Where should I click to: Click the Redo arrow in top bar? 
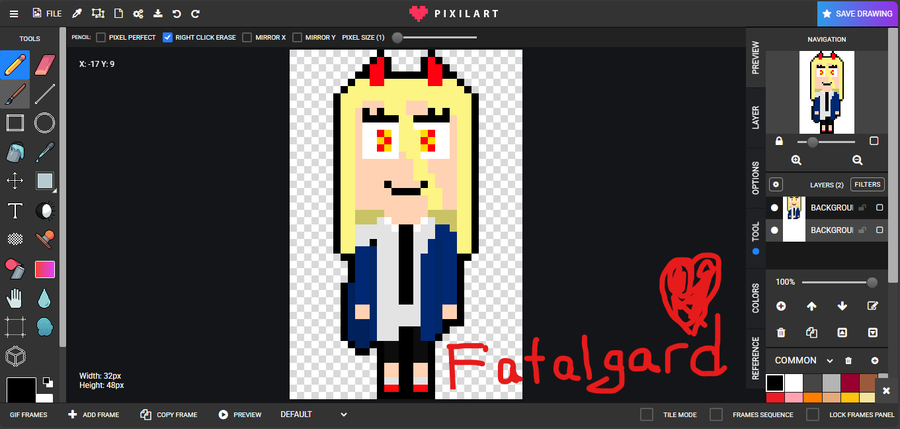click(196, 14)
